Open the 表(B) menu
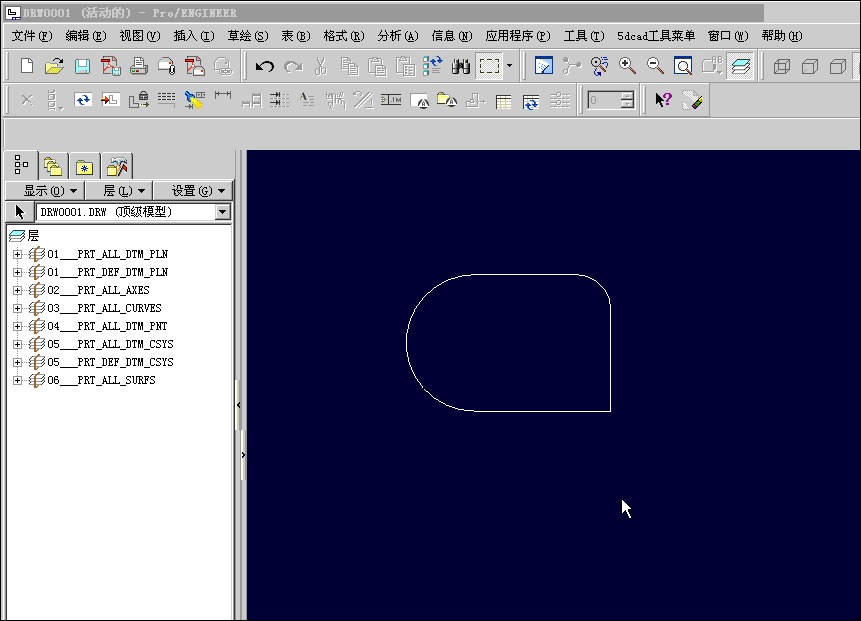Viewport: 861px width, 621px height. point(296,36)
